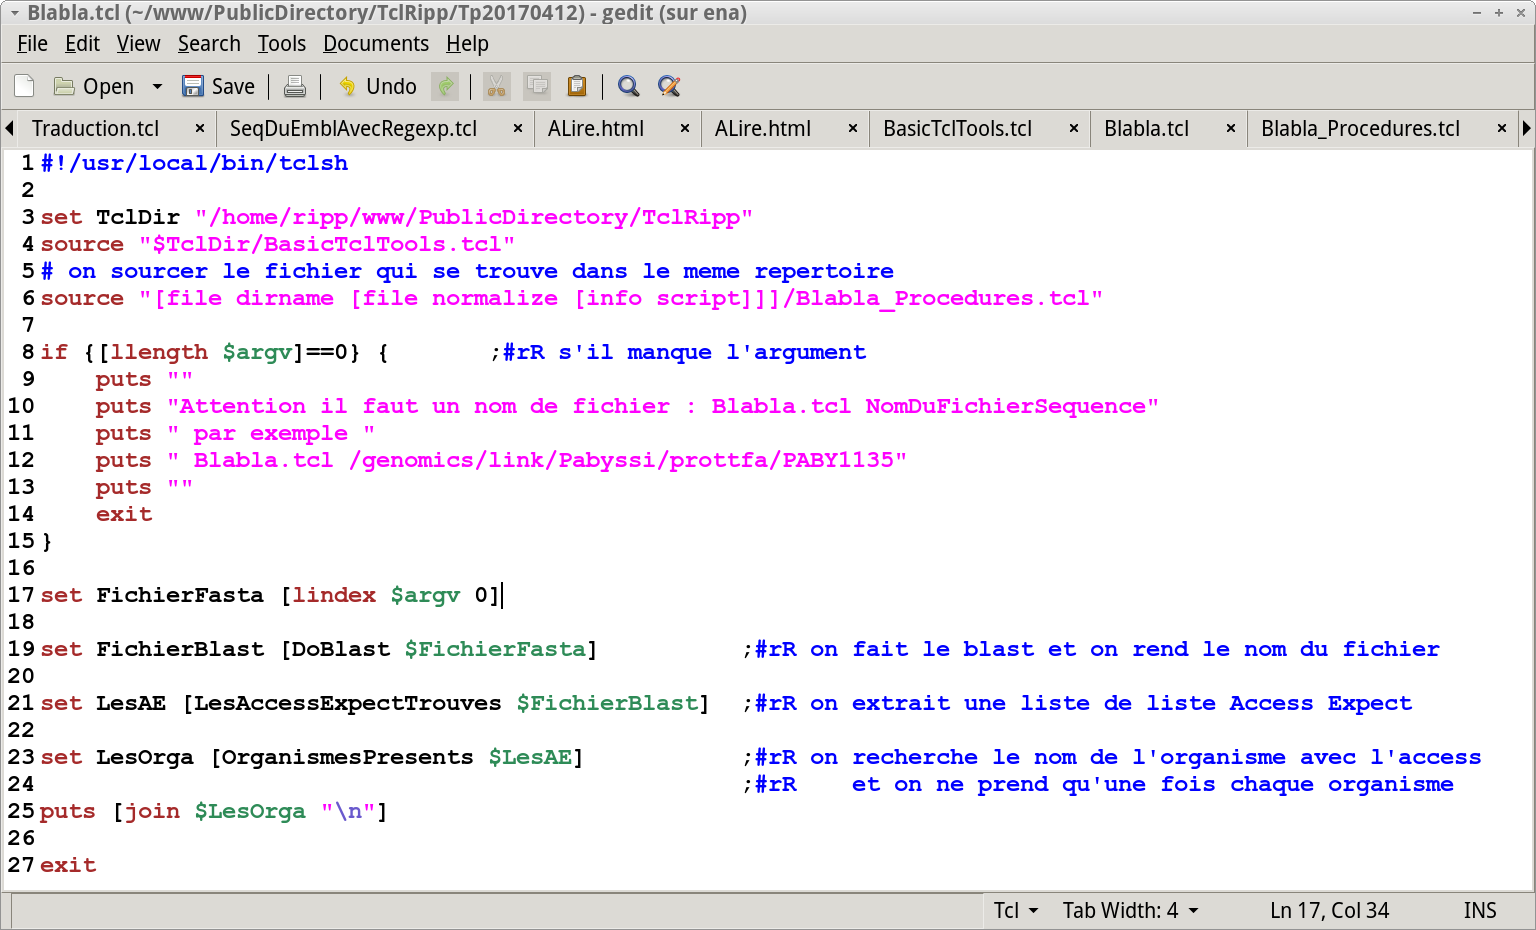Click the Undo label in the toolbar
This screenshot has width=1536, height=930.
coord(391,87)
